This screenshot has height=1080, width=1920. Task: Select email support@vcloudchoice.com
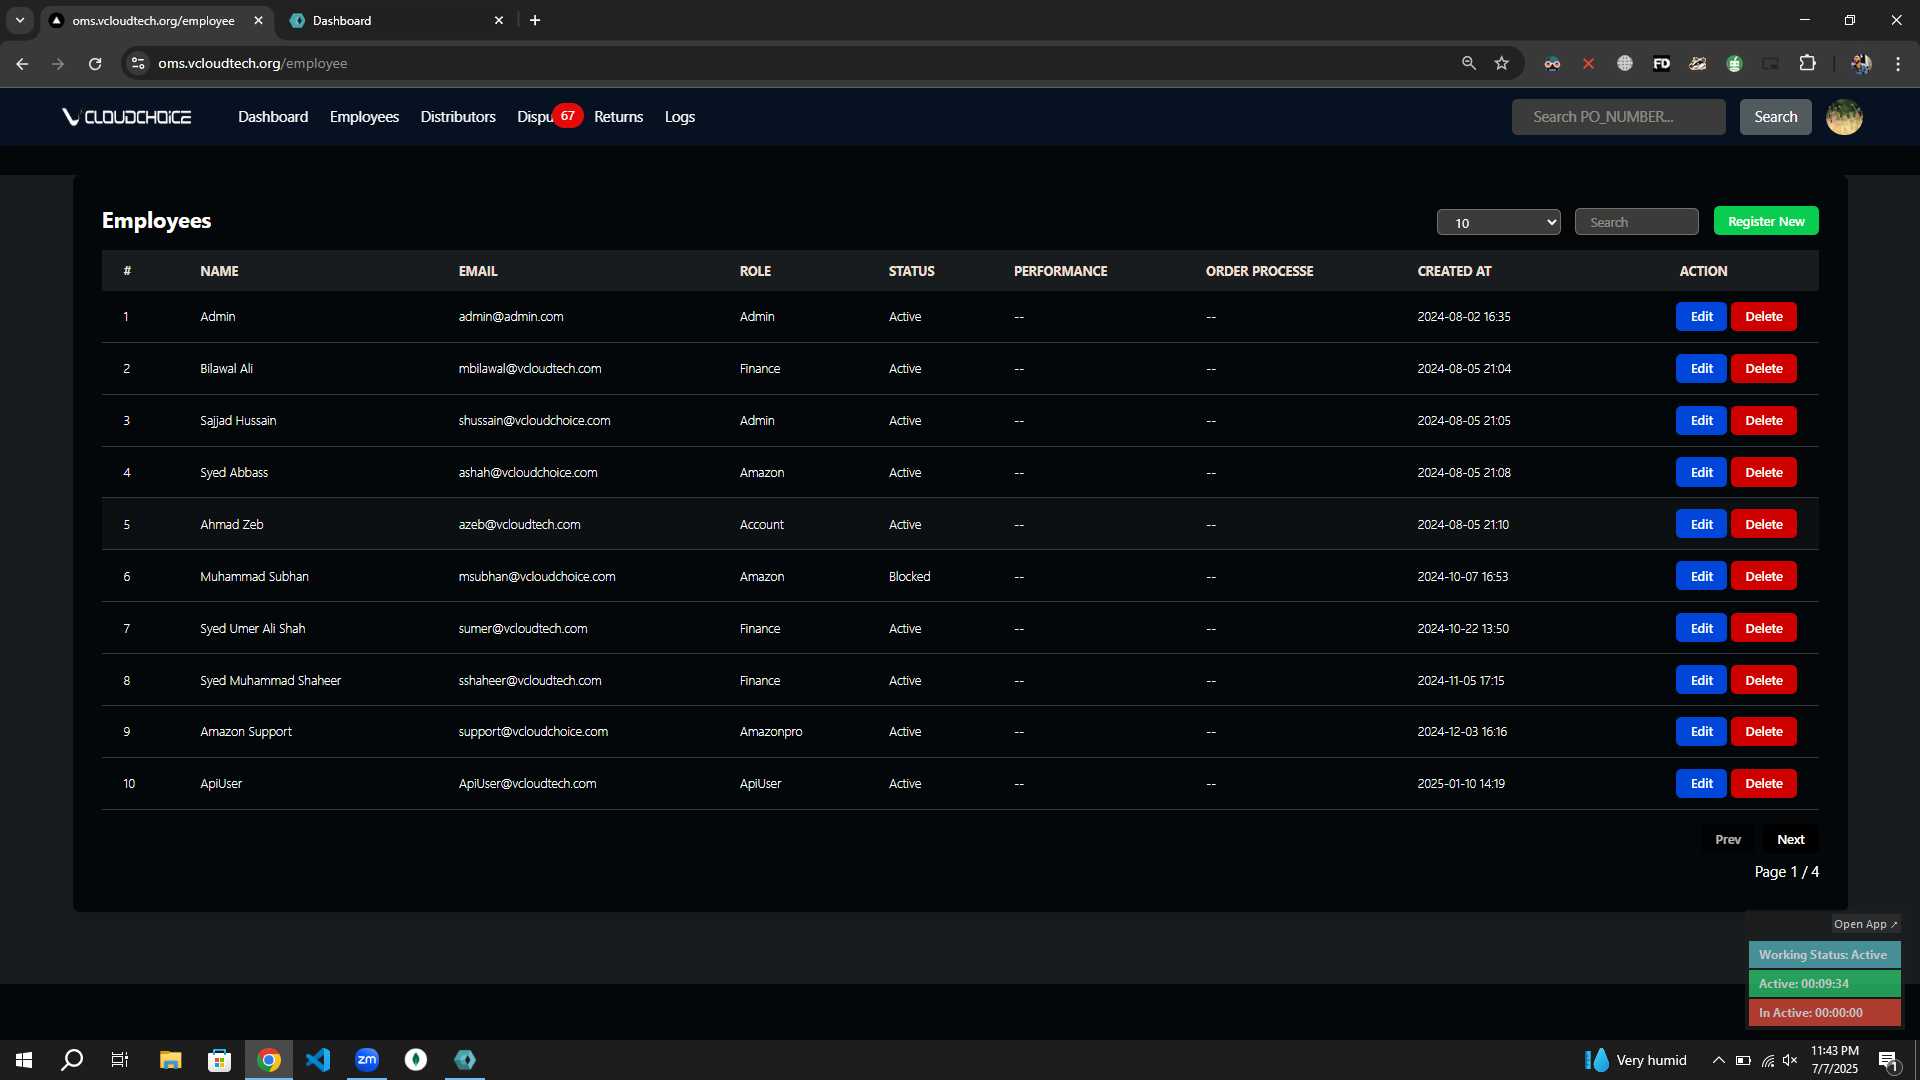[533, 731]
